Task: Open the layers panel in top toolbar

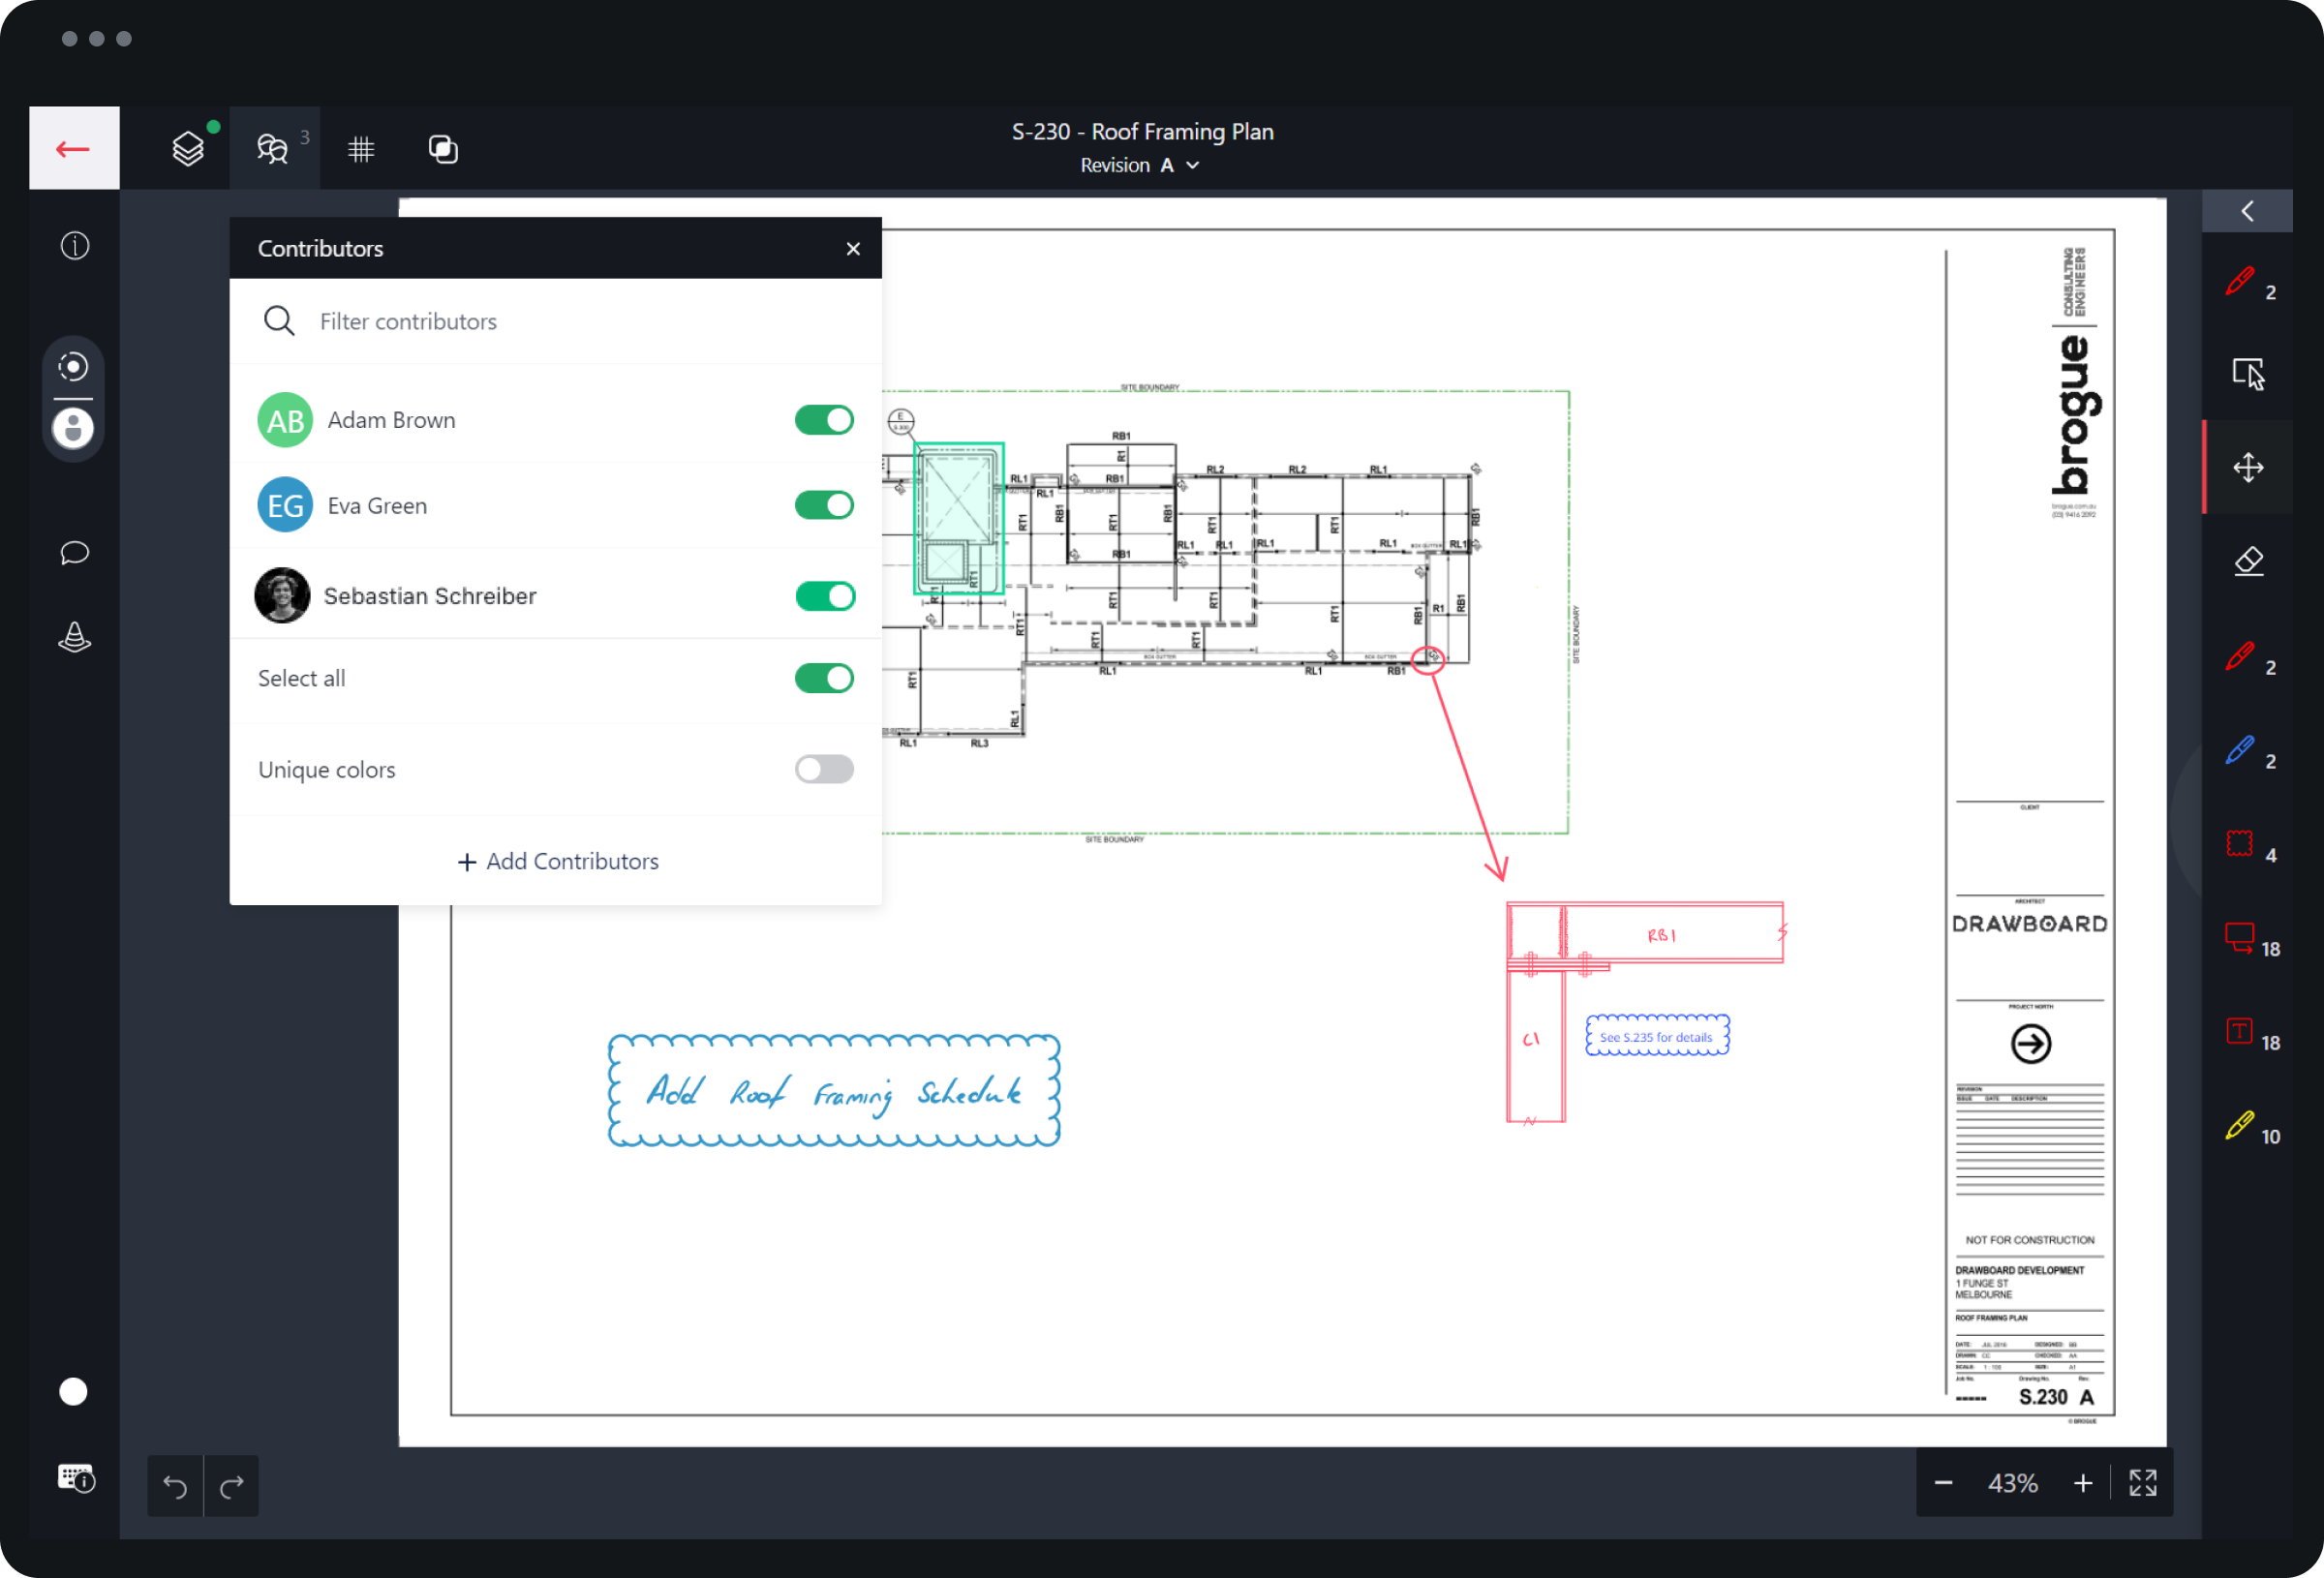Action: point(188,148)
